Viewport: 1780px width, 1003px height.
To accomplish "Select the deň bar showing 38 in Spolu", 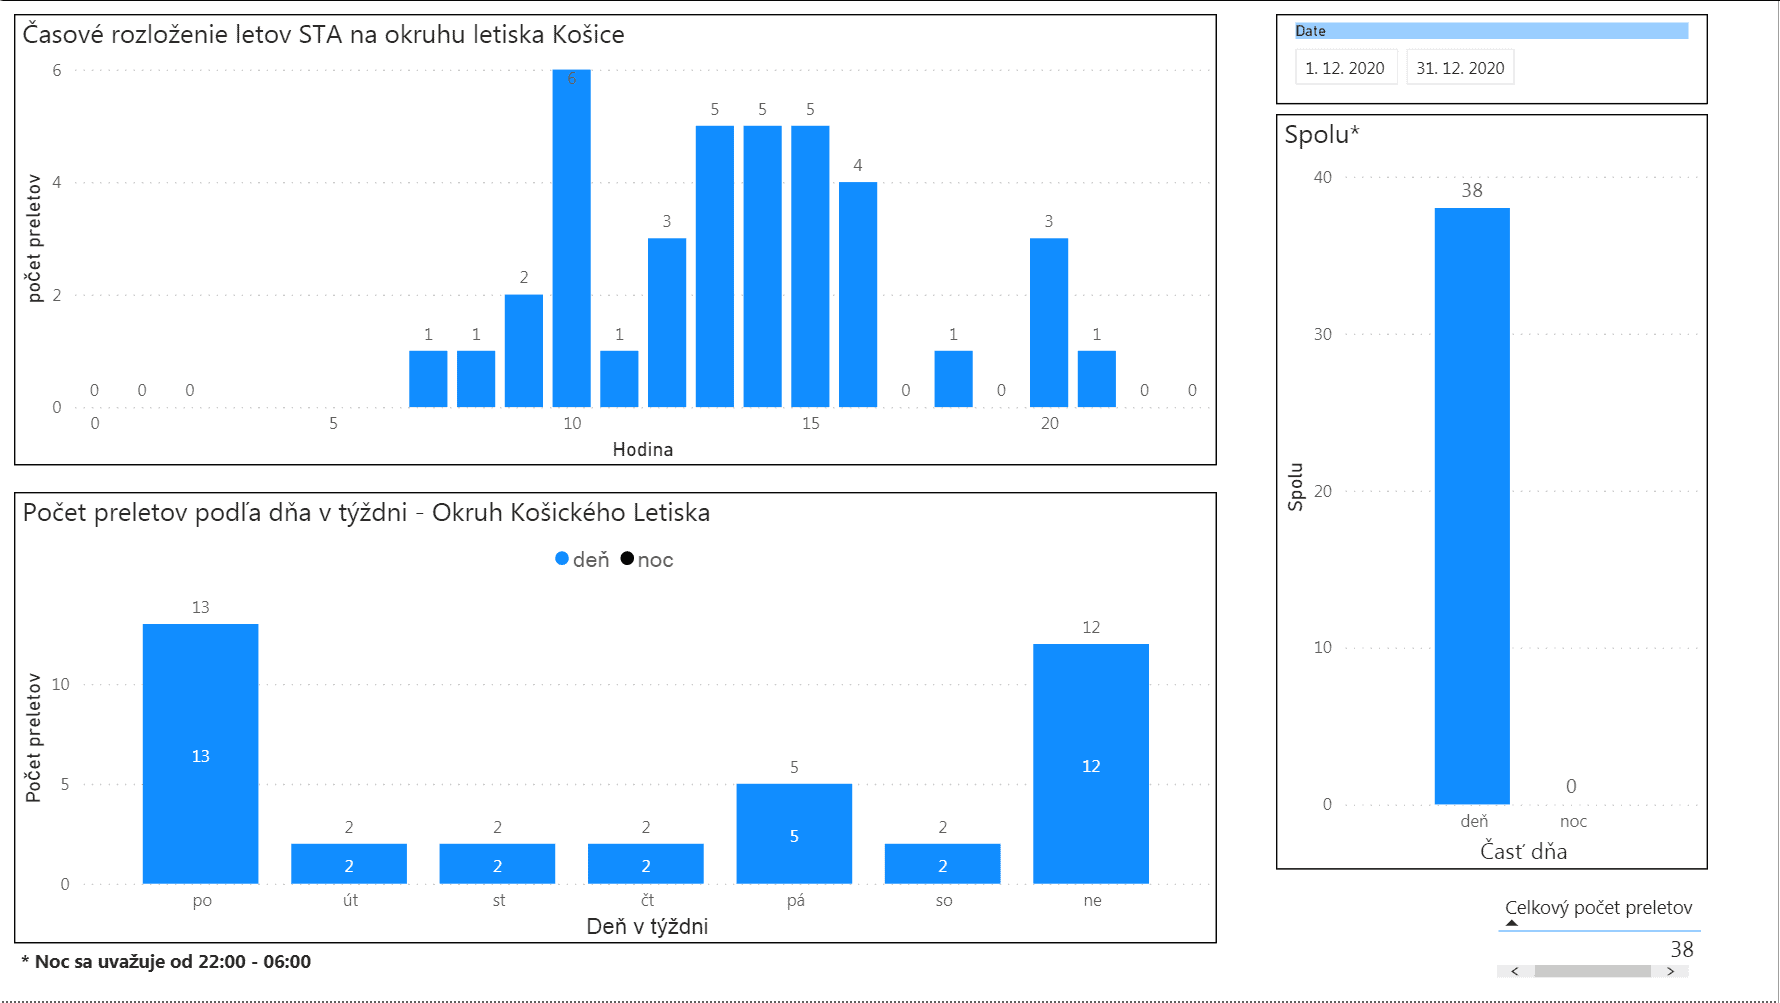I will point(1472,505).
